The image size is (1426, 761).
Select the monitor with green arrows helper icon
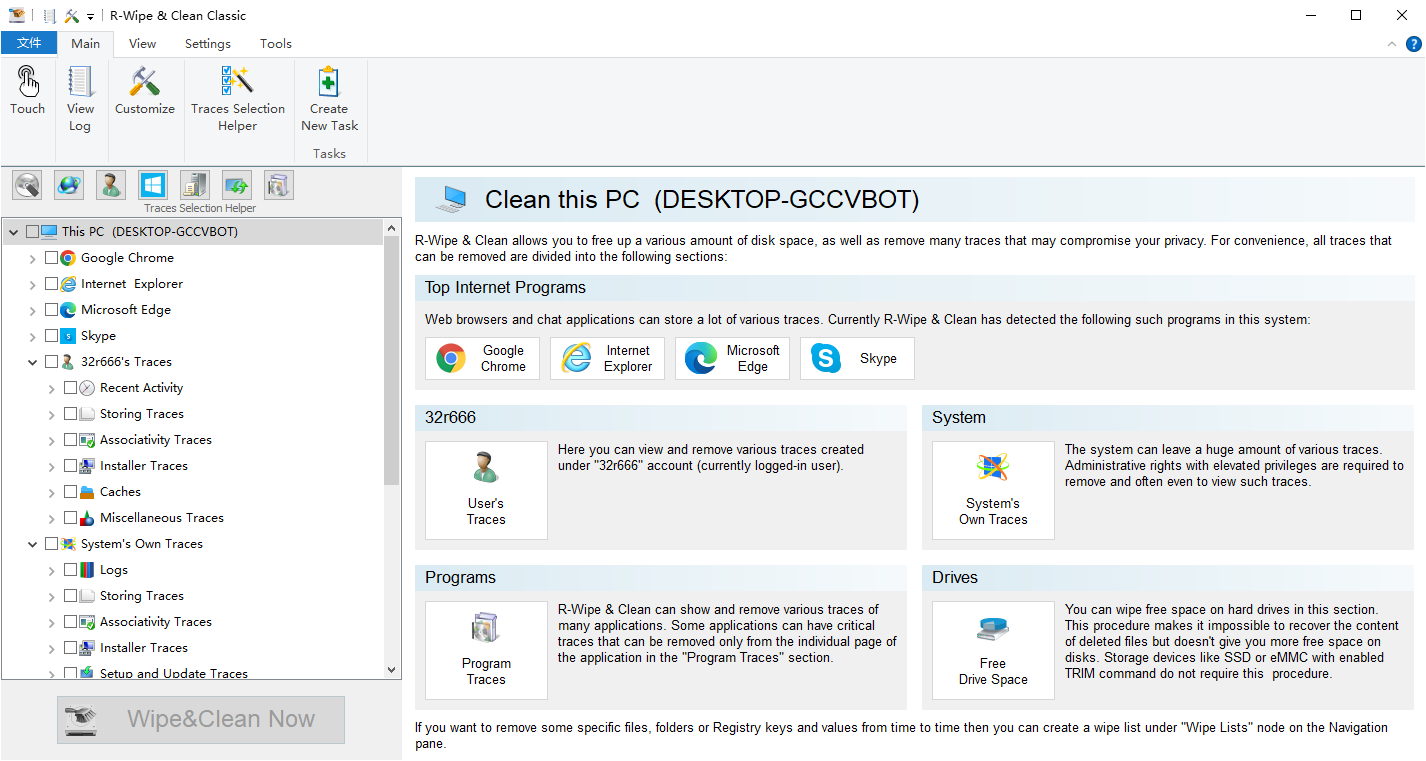point(237,185)
